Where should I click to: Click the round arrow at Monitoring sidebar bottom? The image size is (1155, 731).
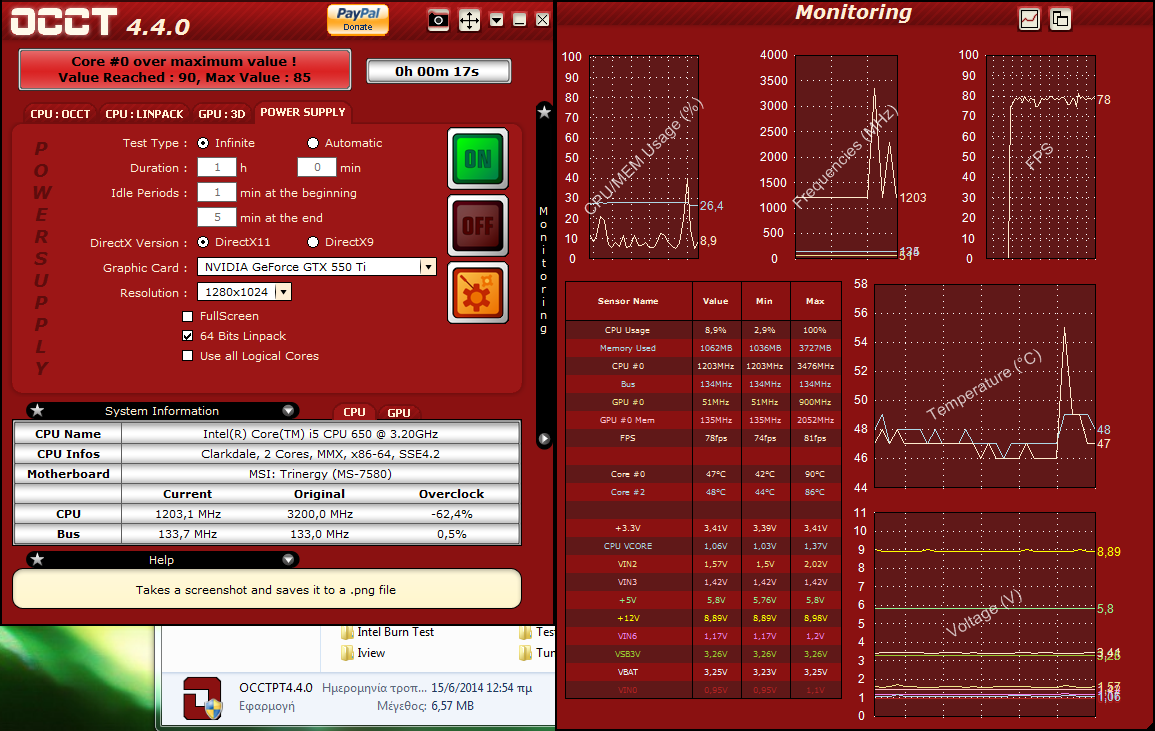[544, 438]
